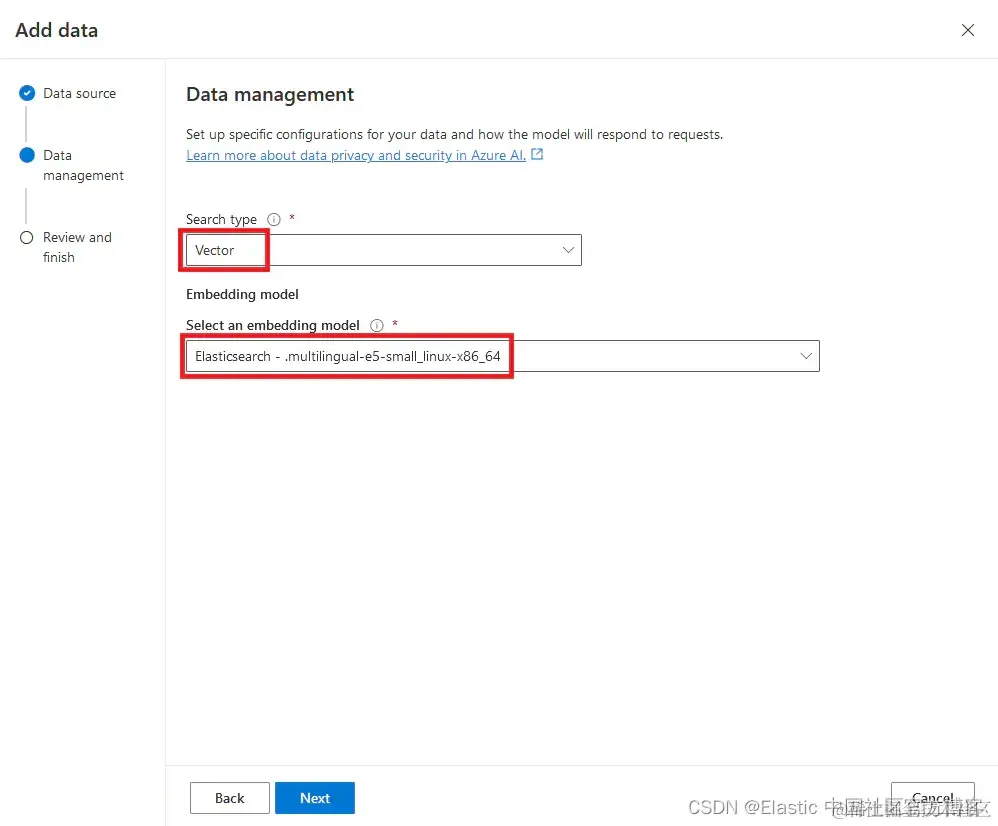Select the Data management step circle

27,155
